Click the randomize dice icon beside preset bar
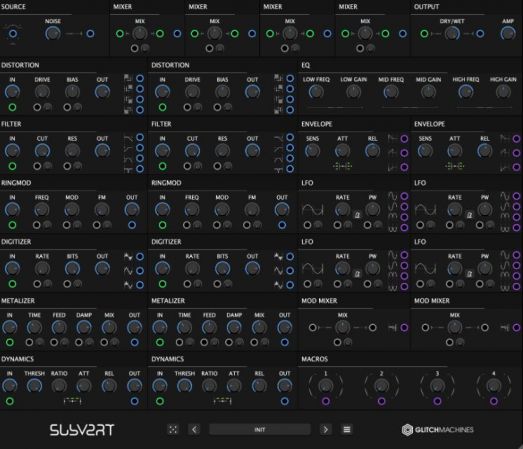 click(173, 429)
